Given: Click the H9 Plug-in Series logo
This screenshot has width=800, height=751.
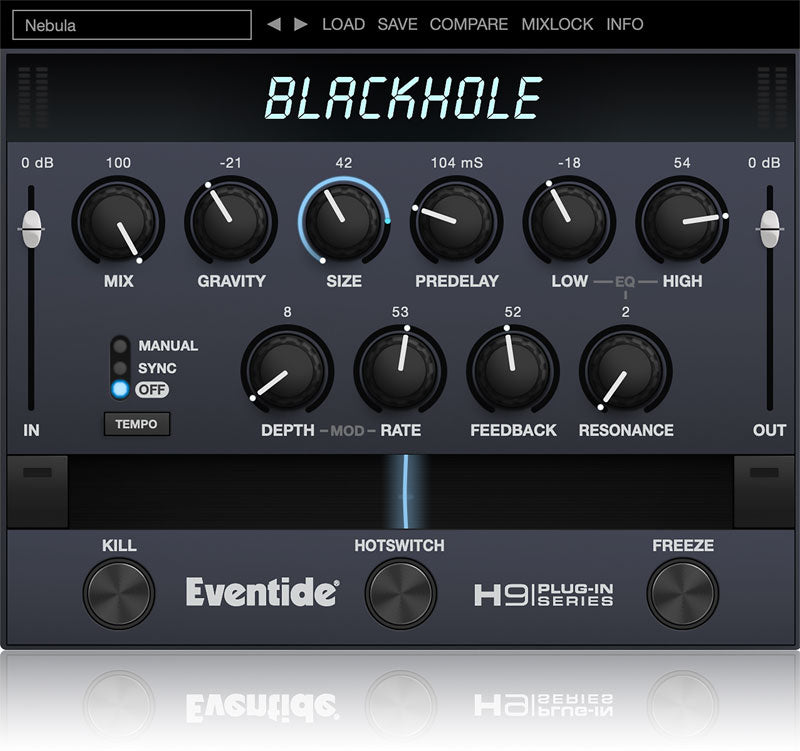Looking at the screenshot, I should click(x=544, y=594).
